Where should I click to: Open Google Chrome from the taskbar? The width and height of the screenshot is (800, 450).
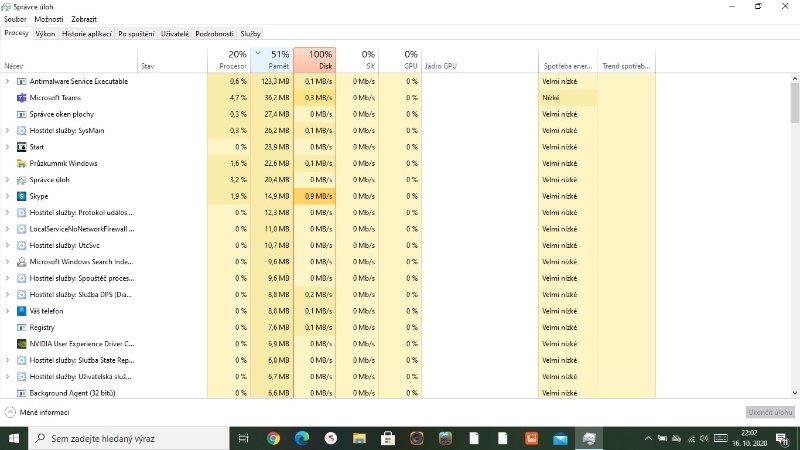pyautogui.click(x=273, y=438)
